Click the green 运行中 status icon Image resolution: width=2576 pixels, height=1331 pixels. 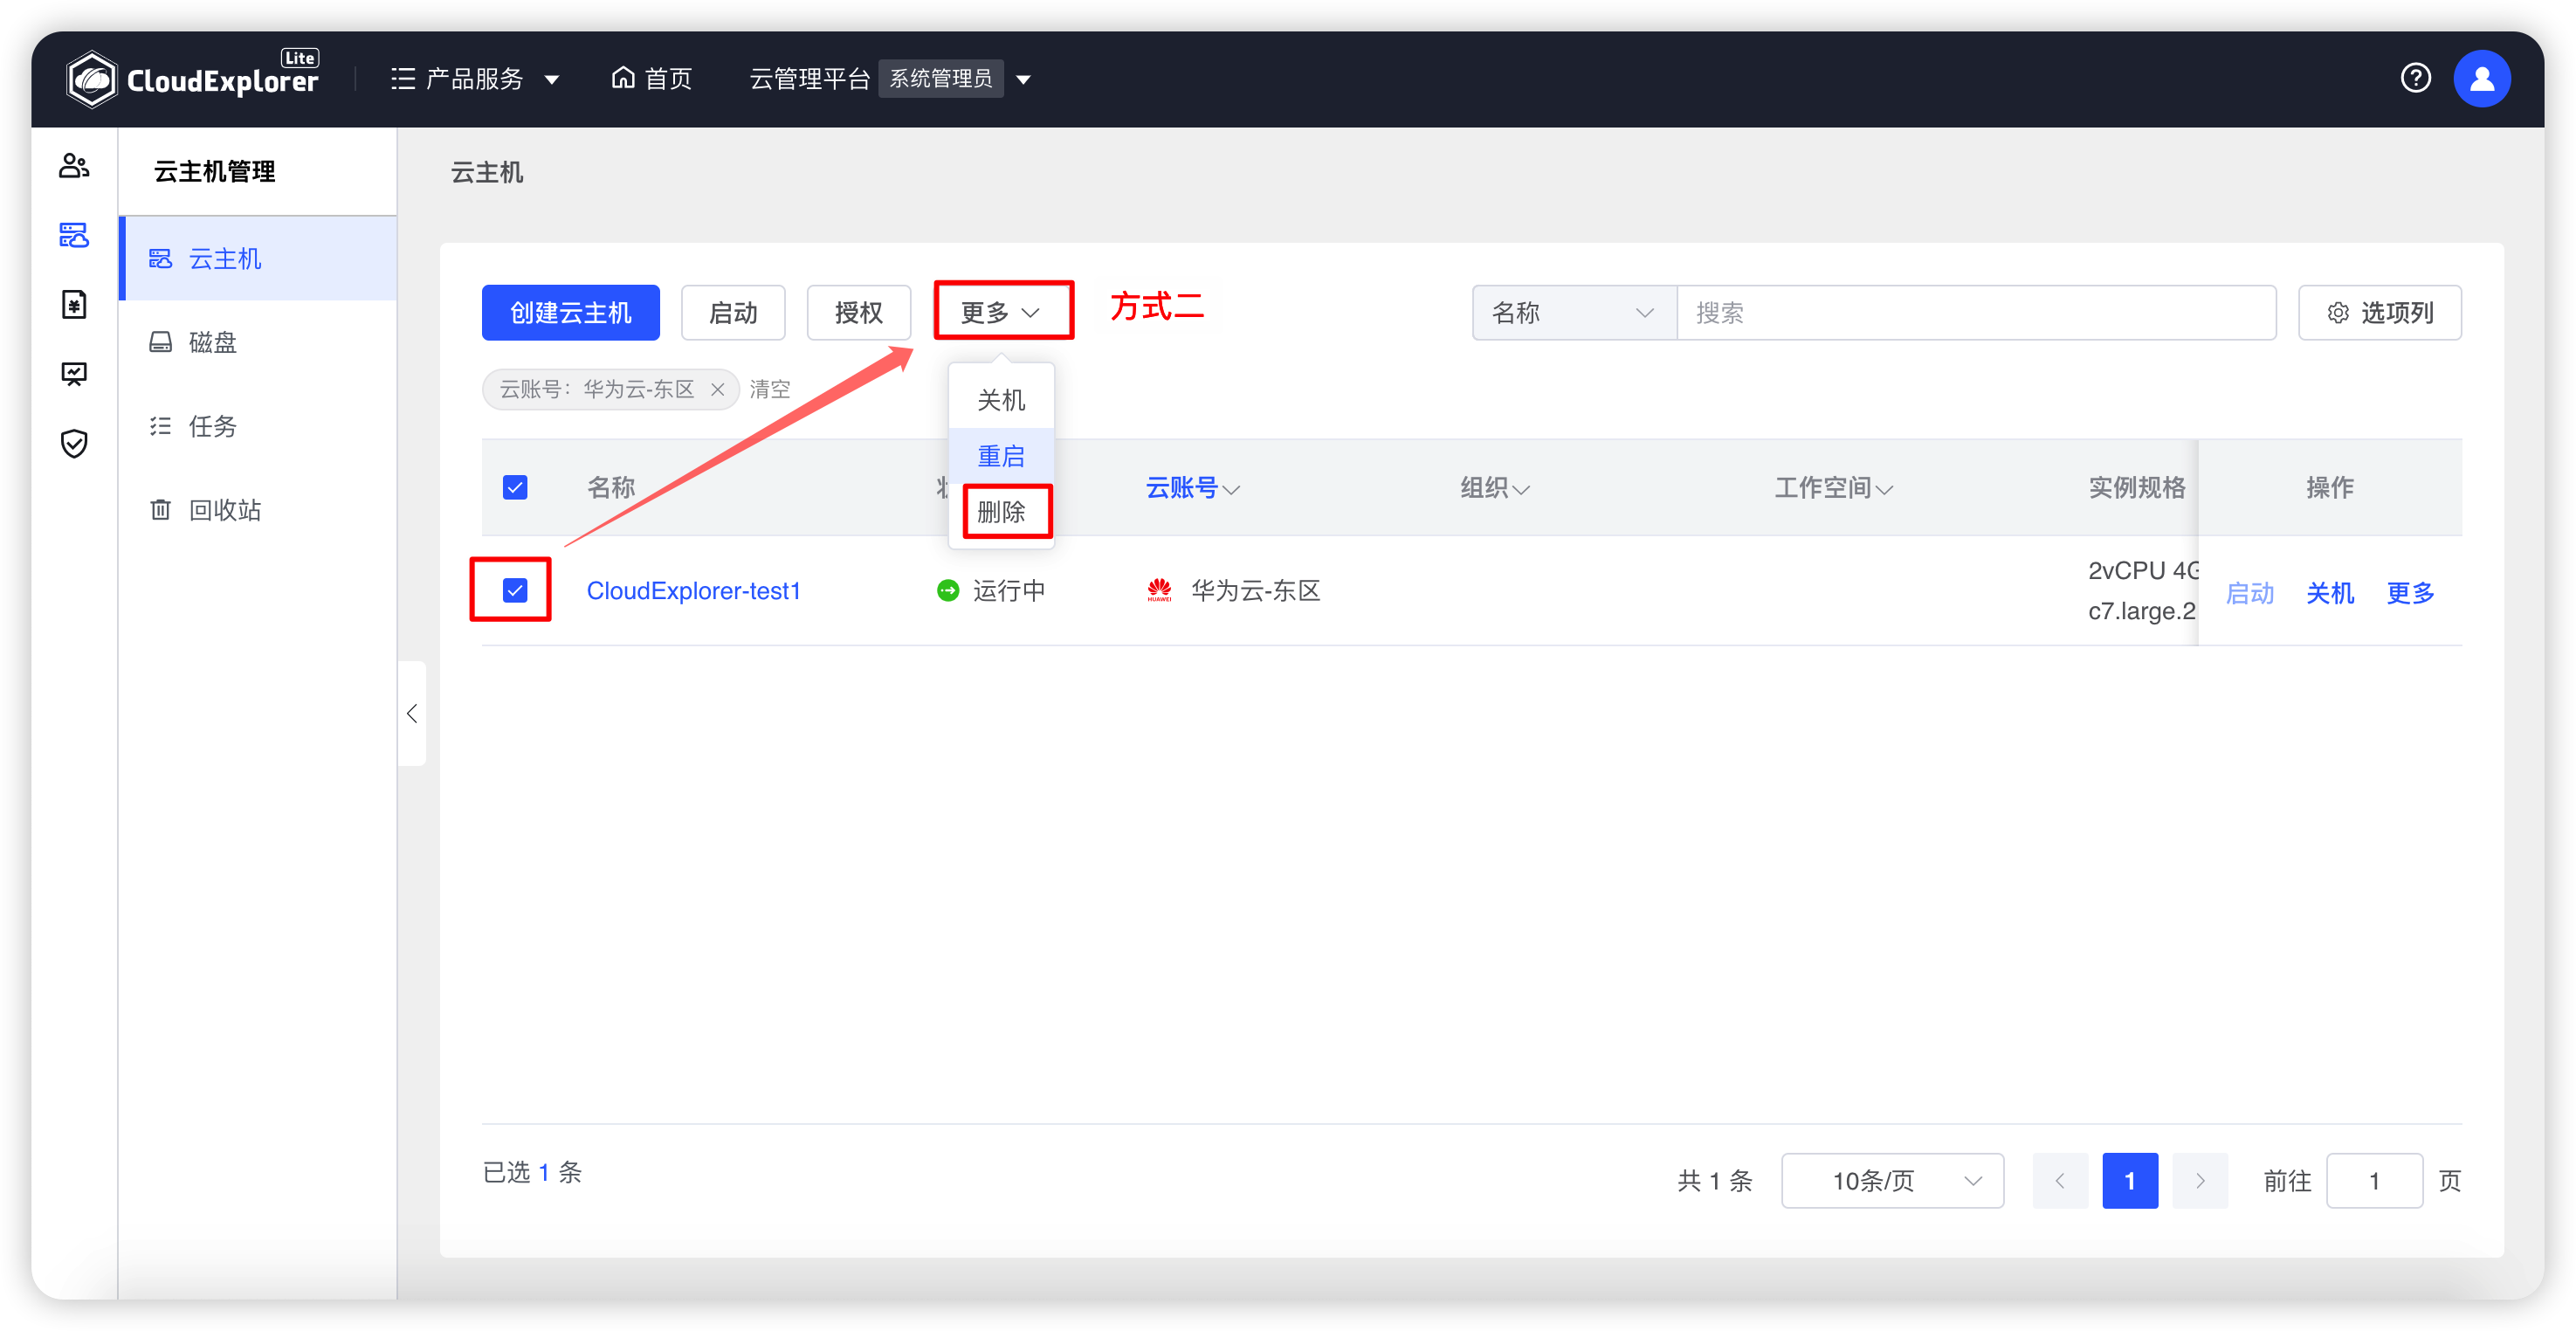click(947, 590)
